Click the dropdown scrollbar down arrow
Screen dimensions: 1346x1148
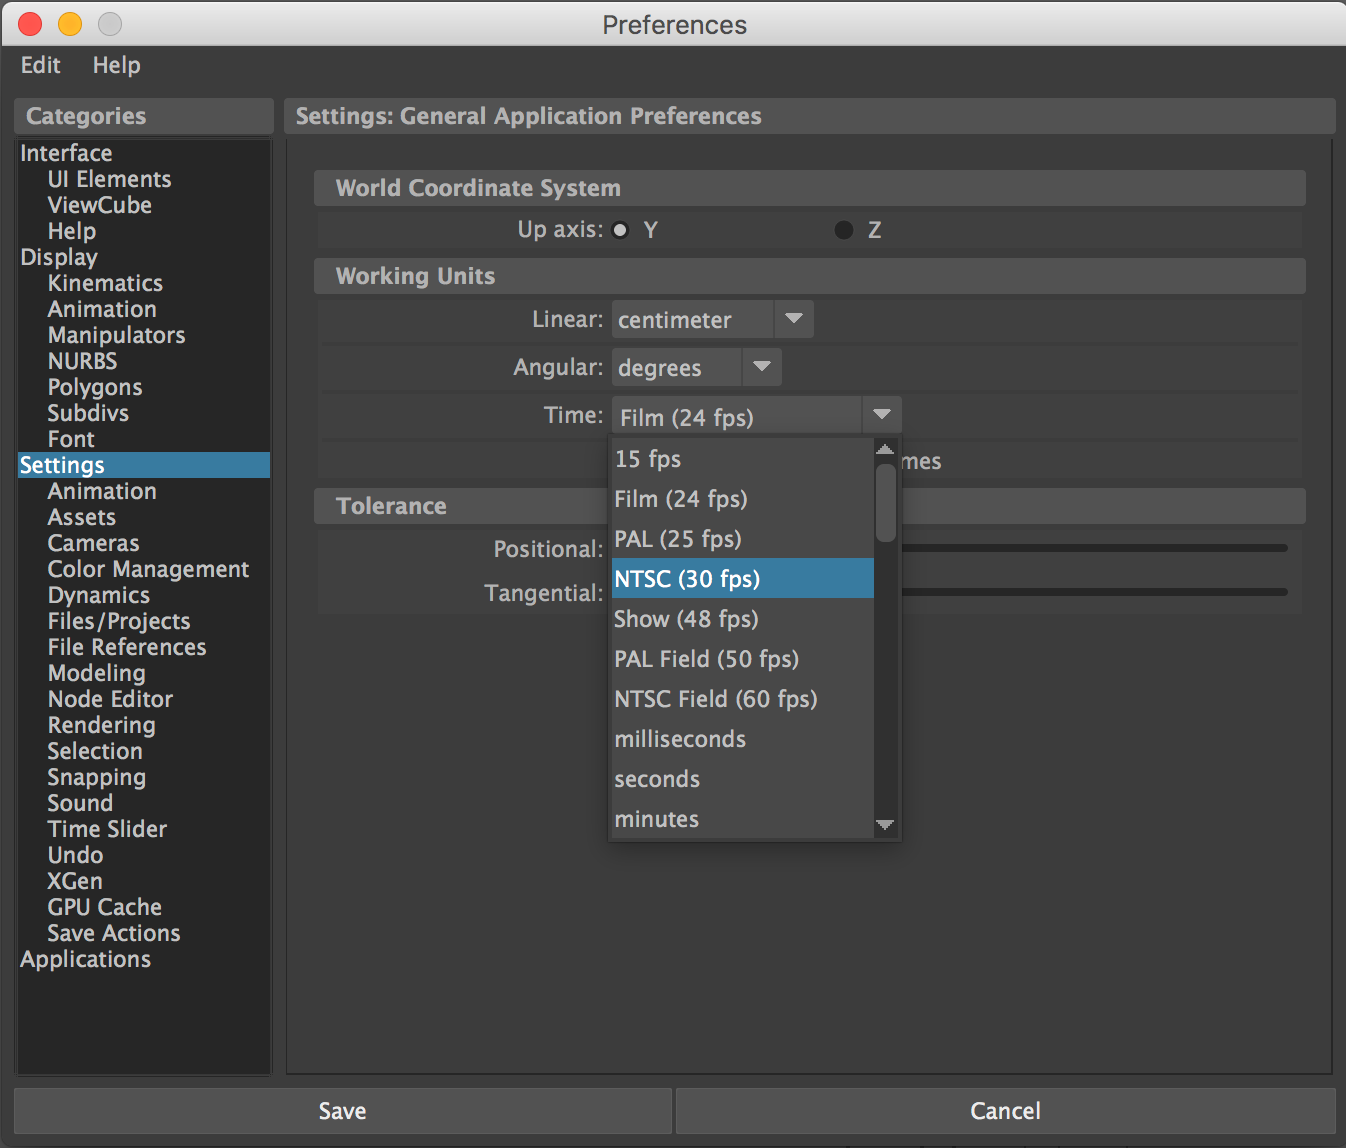885,826
